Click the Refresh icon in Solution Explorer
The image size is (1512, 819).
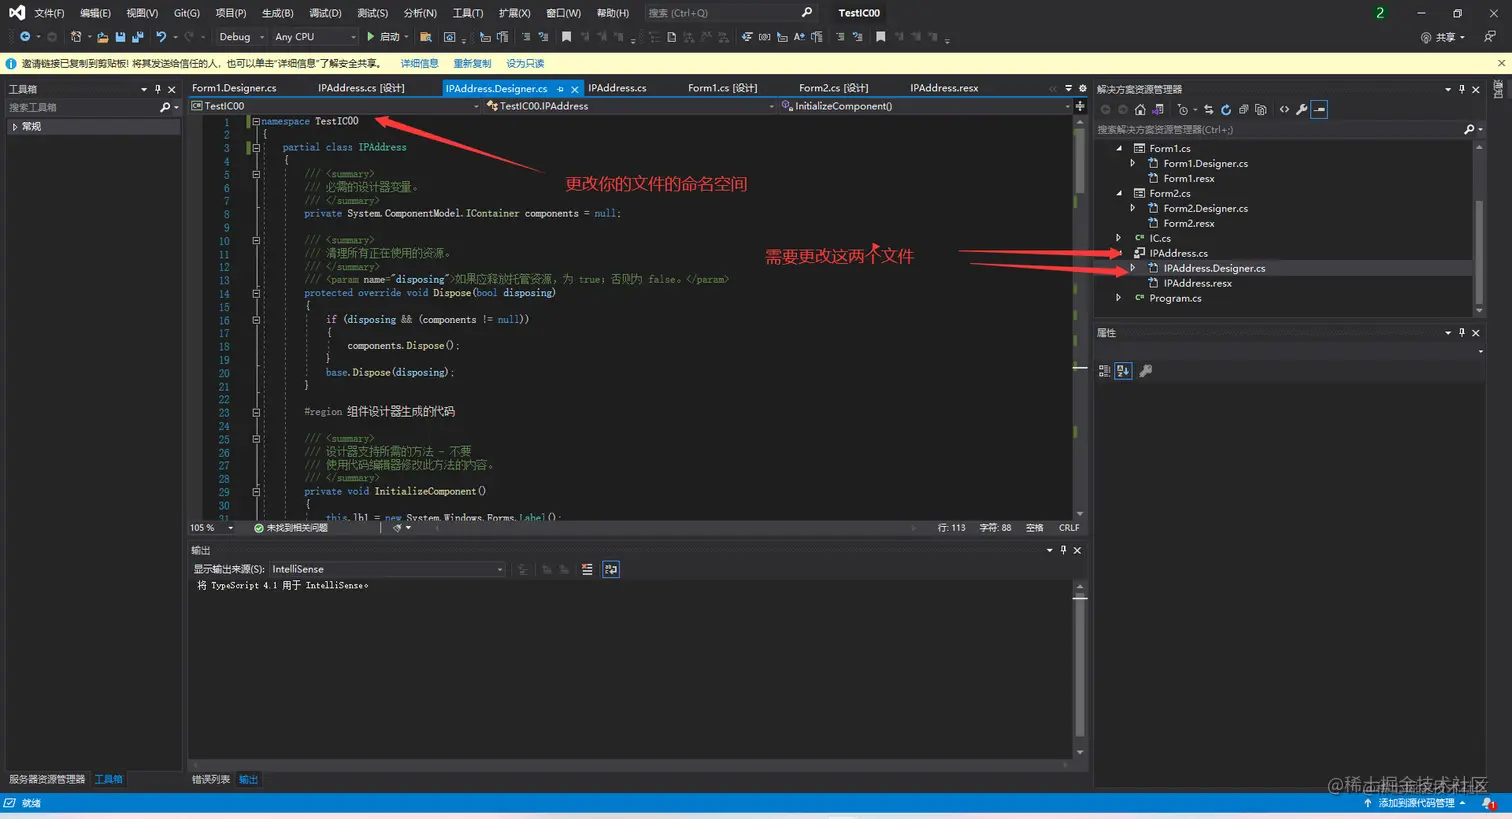pyautogui.click(x=1226, y=109)
